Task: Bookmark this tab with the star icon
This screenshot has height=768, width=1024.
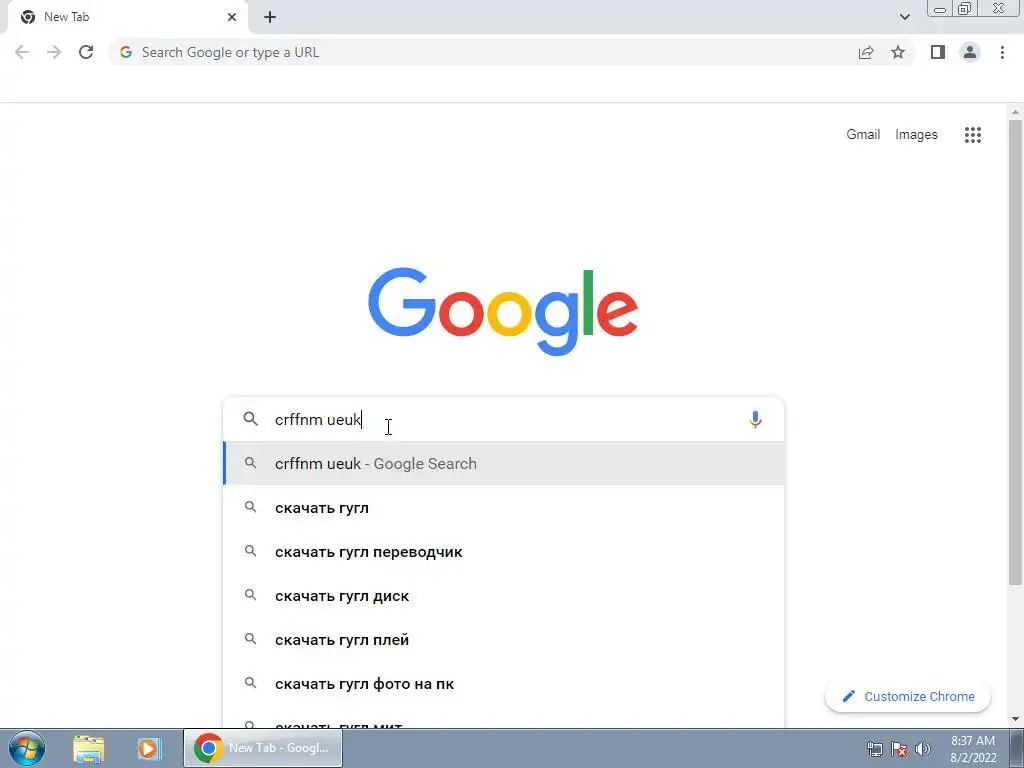Action: [x=898, y=52]
